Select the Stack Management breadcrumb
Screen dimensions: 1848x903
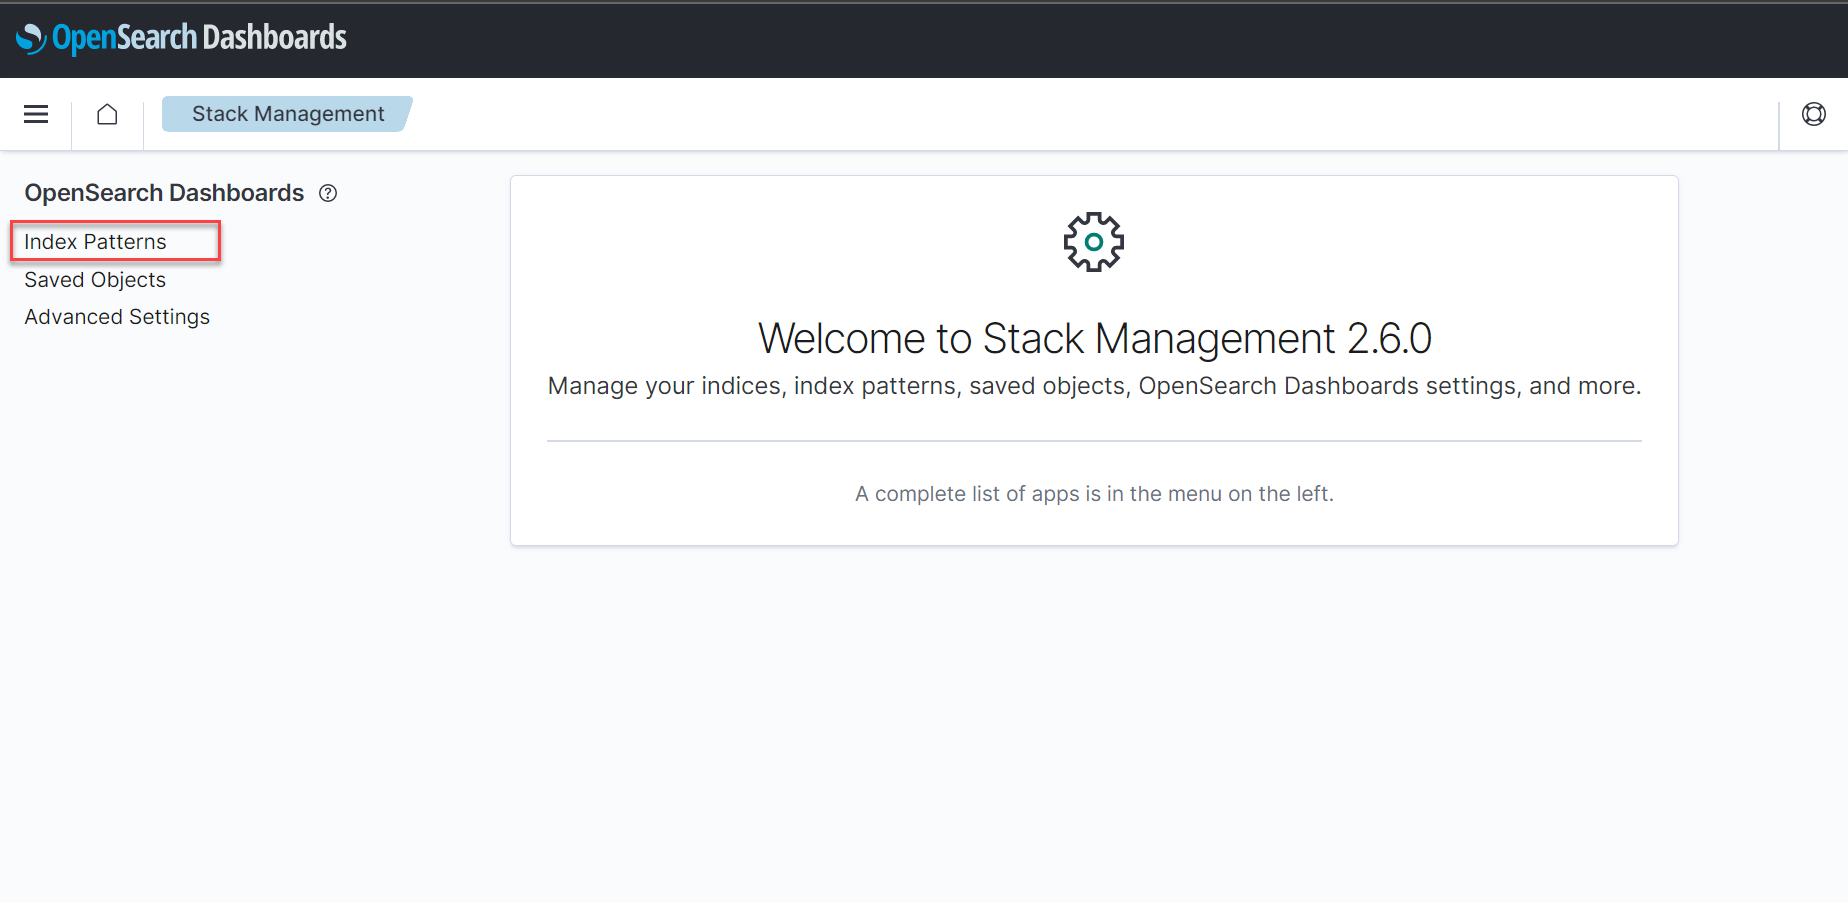tap(288, 114)
